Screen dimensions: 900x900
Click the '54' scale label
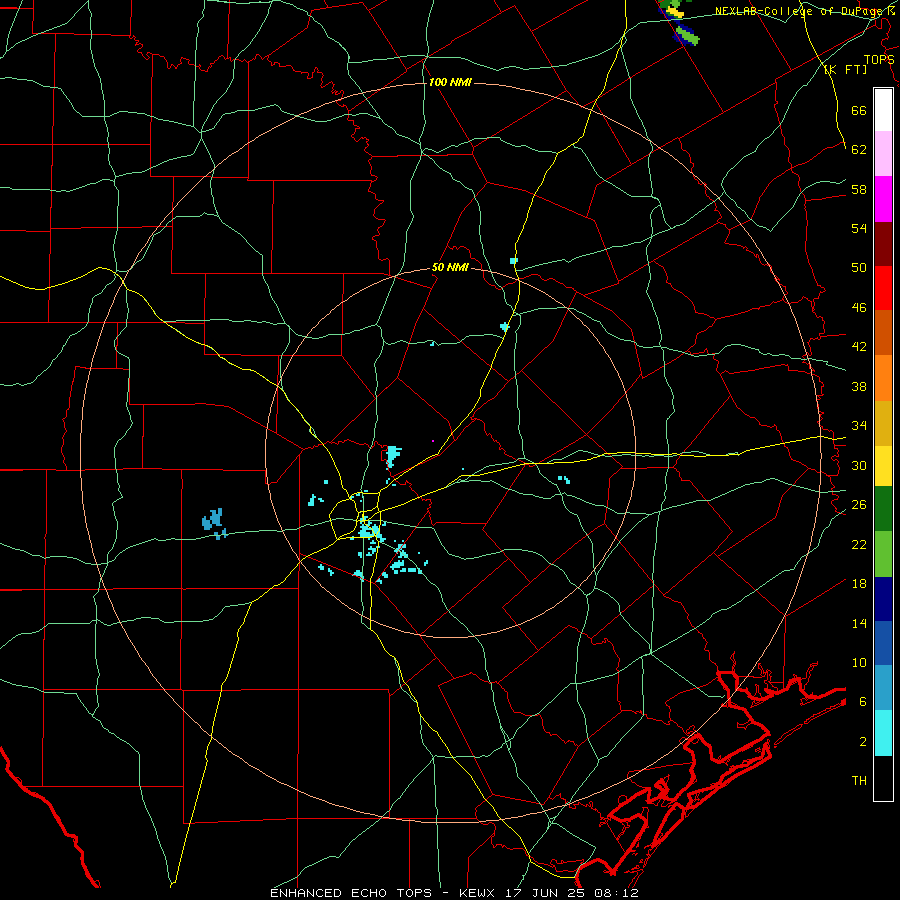(859, 228)
